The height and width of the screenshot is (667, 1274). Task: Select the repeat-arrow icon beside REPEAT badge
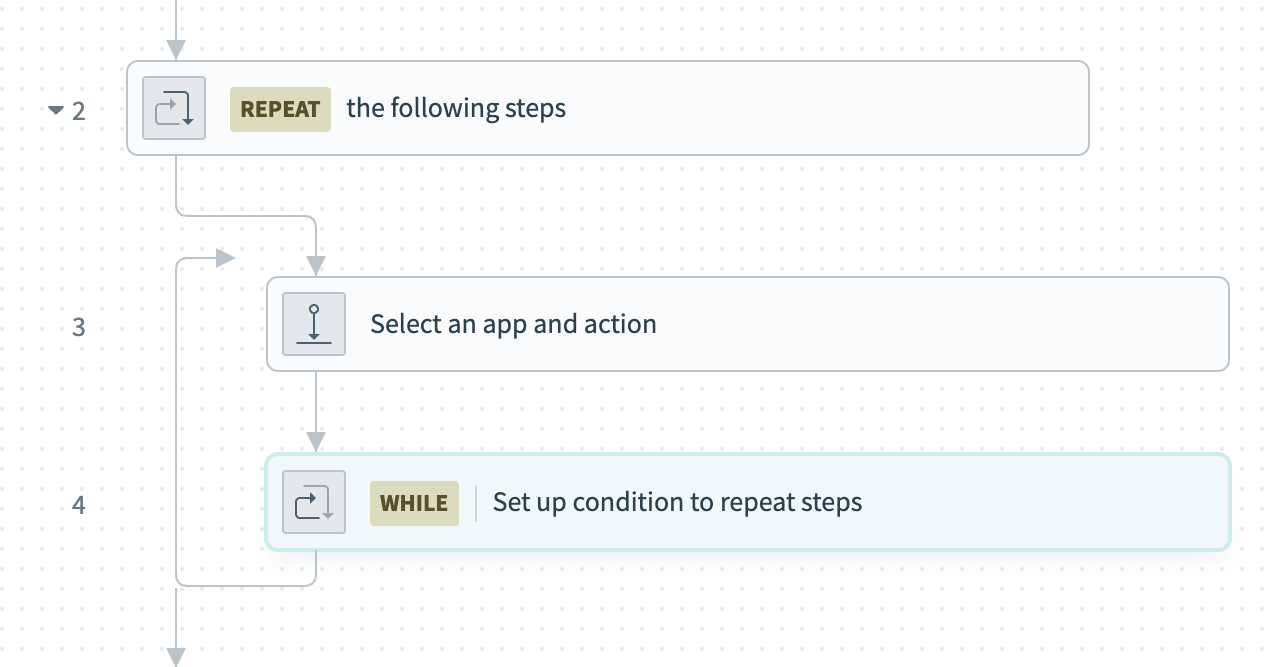point(174,108)
